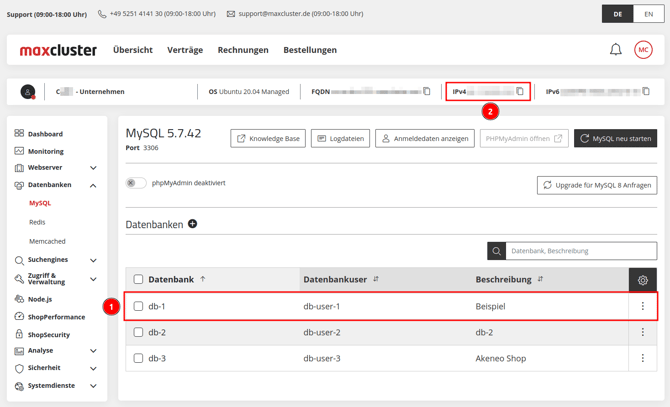Viewport: 670px width, 407px height.
Task: Open three-dot menu for db-2 row
Action: point(642,332)
